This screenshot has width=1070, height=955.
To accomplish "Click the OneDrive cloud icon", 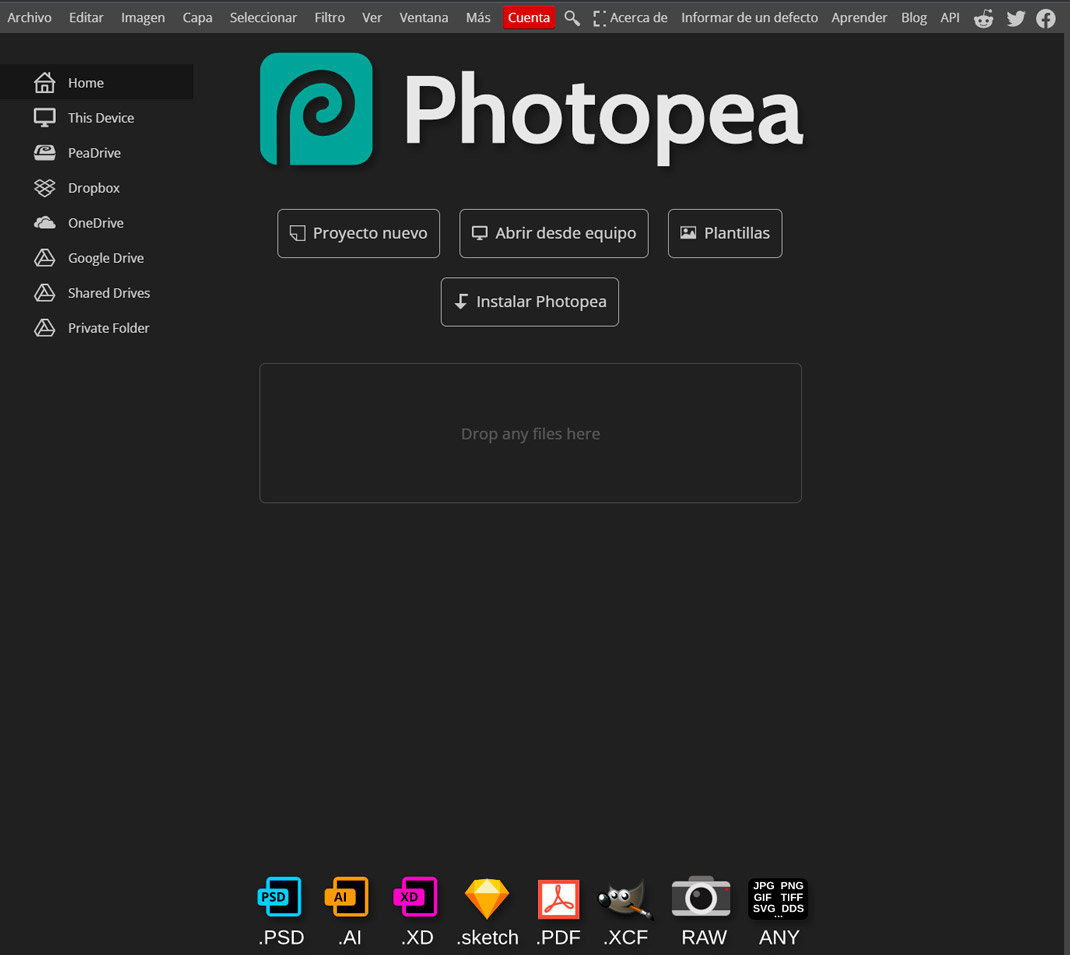I will coord(44,223).
